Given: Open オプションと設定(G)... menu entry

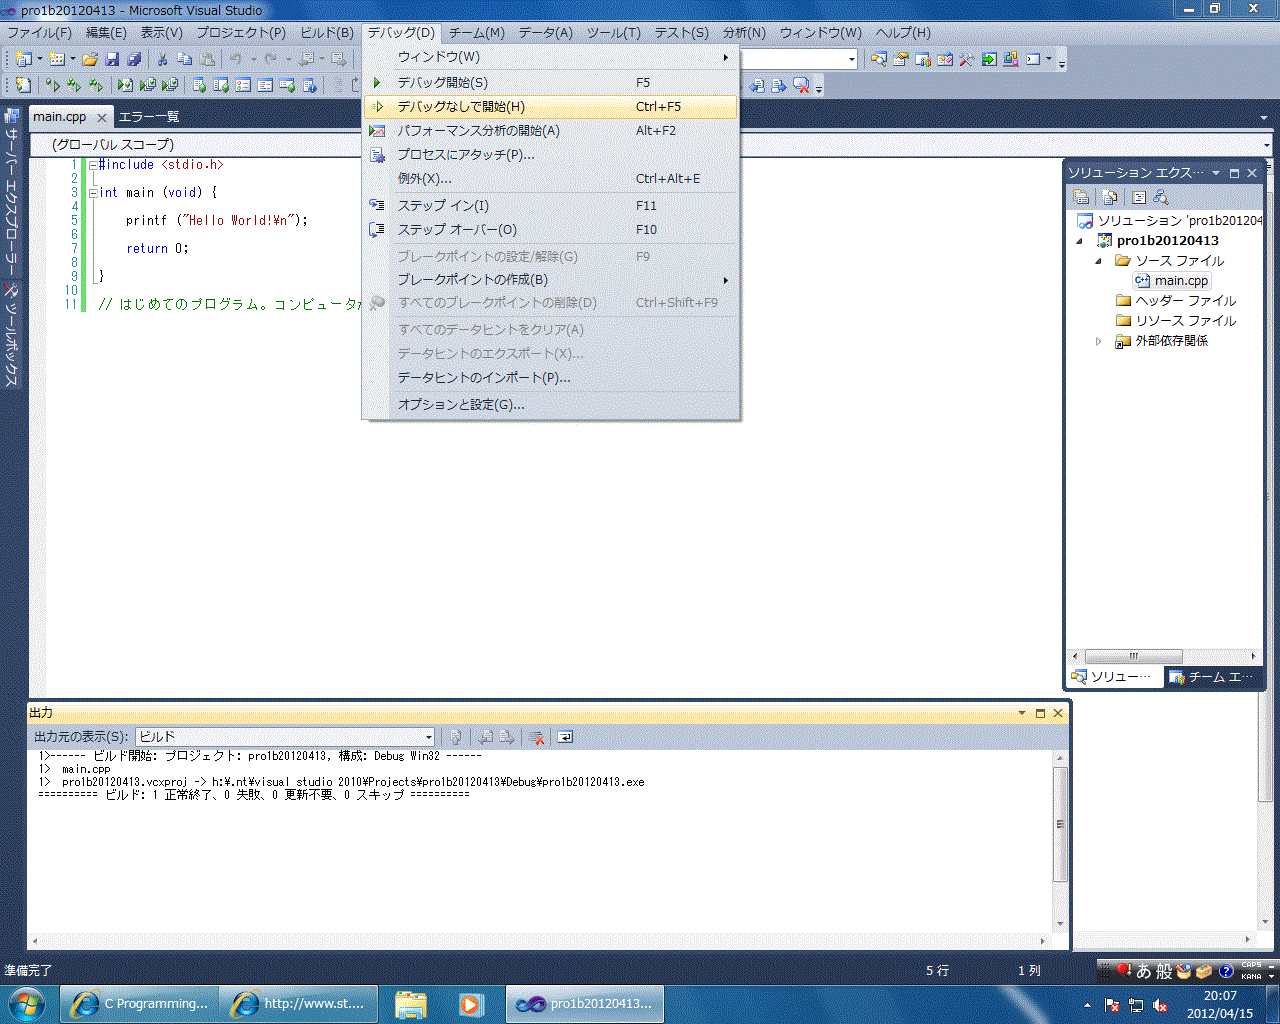Looking at the screenshot, I should 551,405.
